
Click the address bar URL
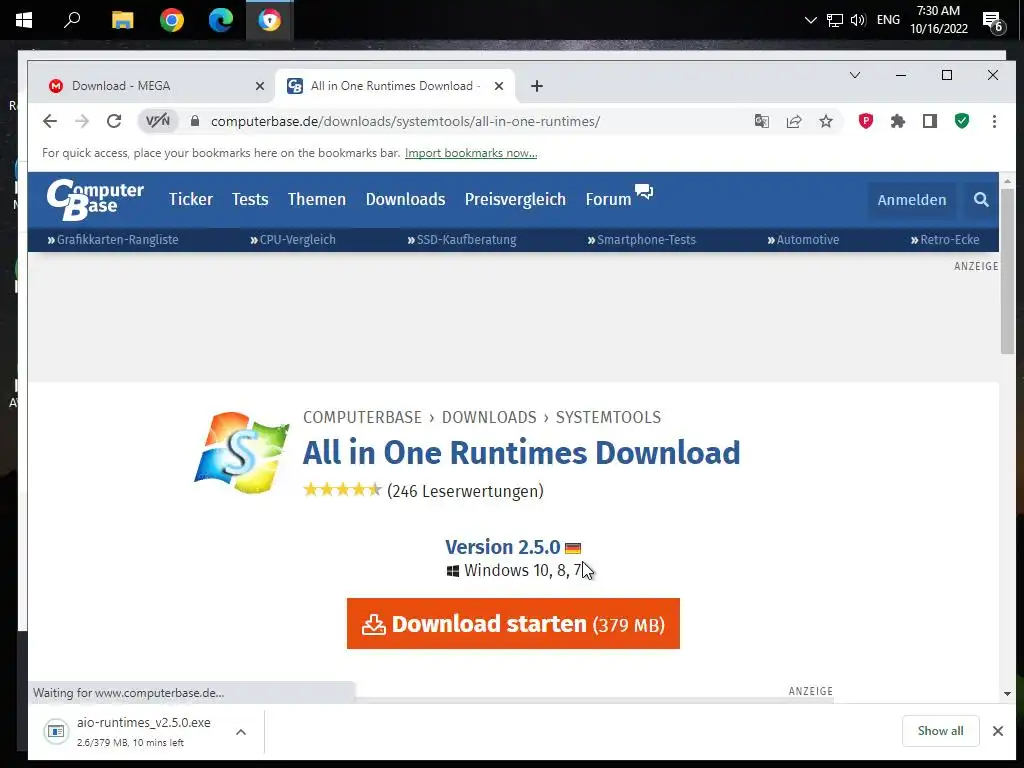coord(405,121)
